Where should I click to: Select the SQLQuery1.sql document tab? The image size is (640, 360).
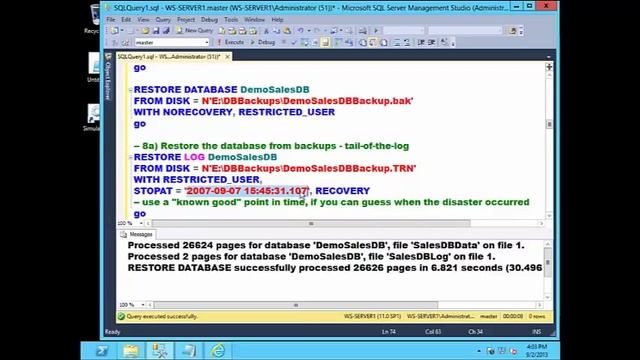(x=169, y=56)
